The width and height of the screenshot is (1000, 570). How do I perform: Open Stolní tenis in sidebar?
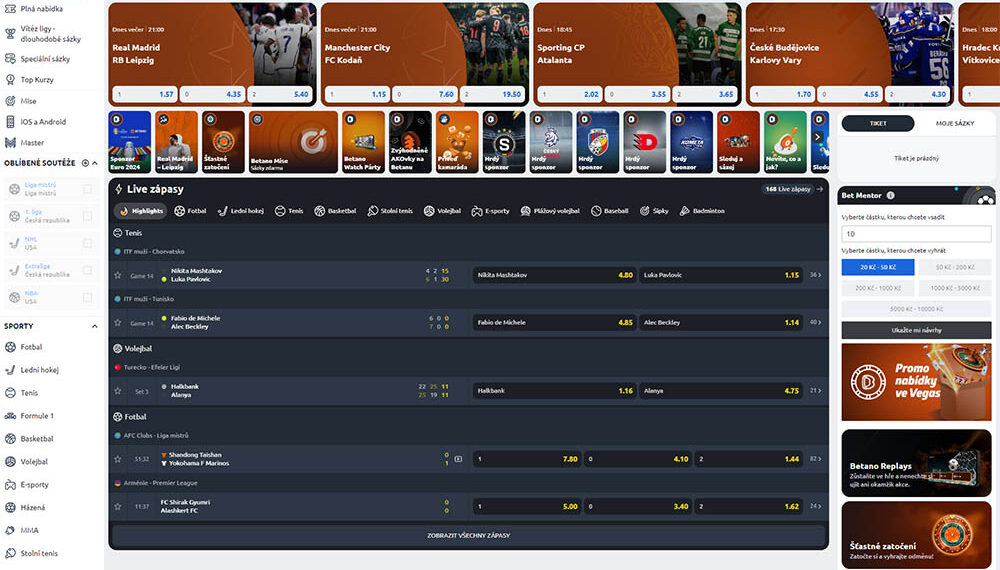(x=39, y=553)
